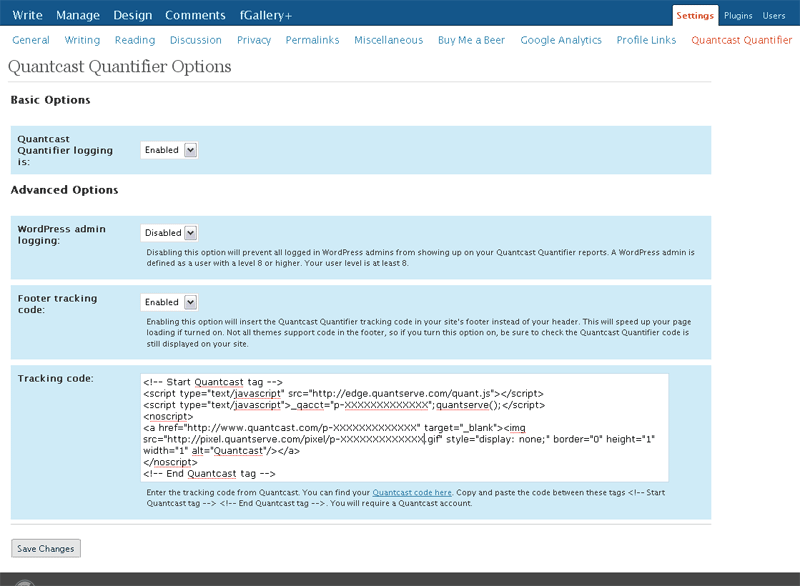Expand Footer tracking code dropdown
The width and height of the screenshot is (800, 586).
click(x=169, y=302)
